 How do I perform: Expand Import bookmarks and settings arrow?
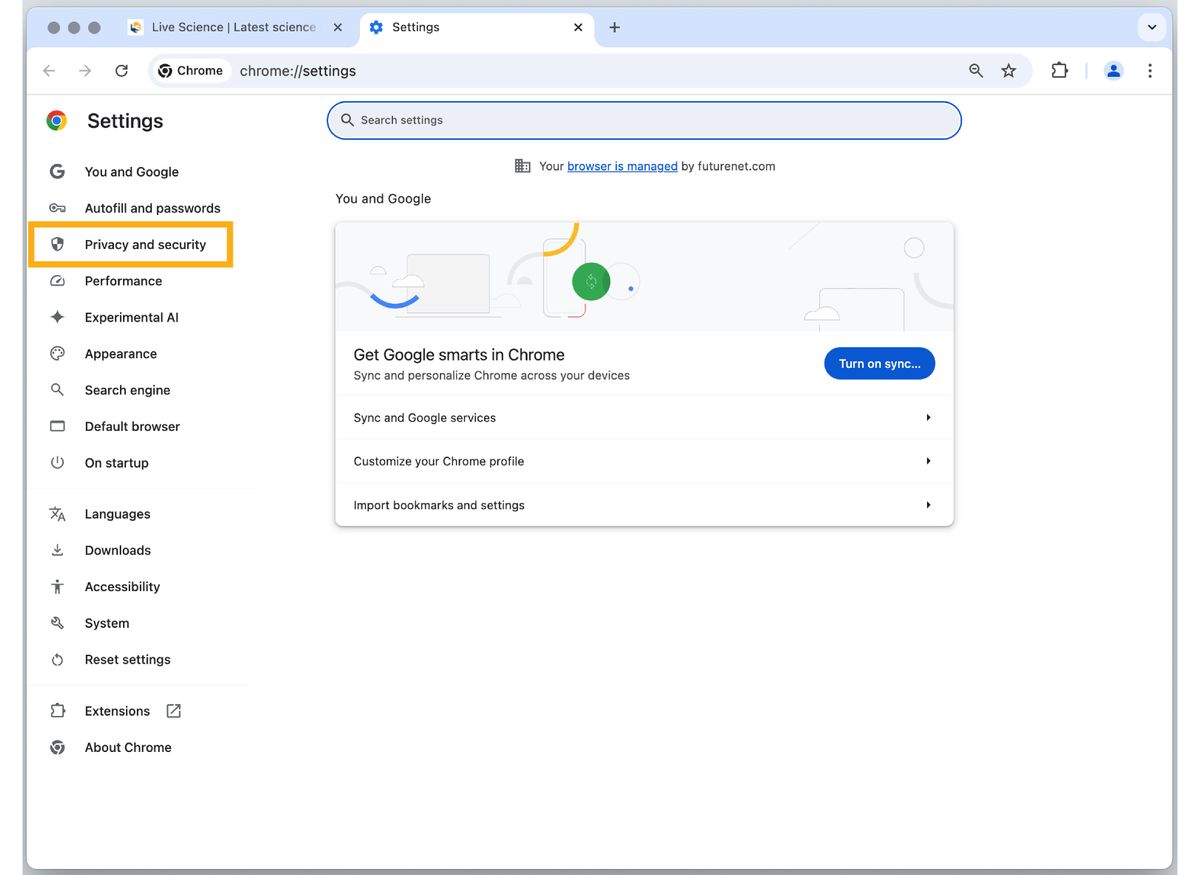tap(928, 505)
